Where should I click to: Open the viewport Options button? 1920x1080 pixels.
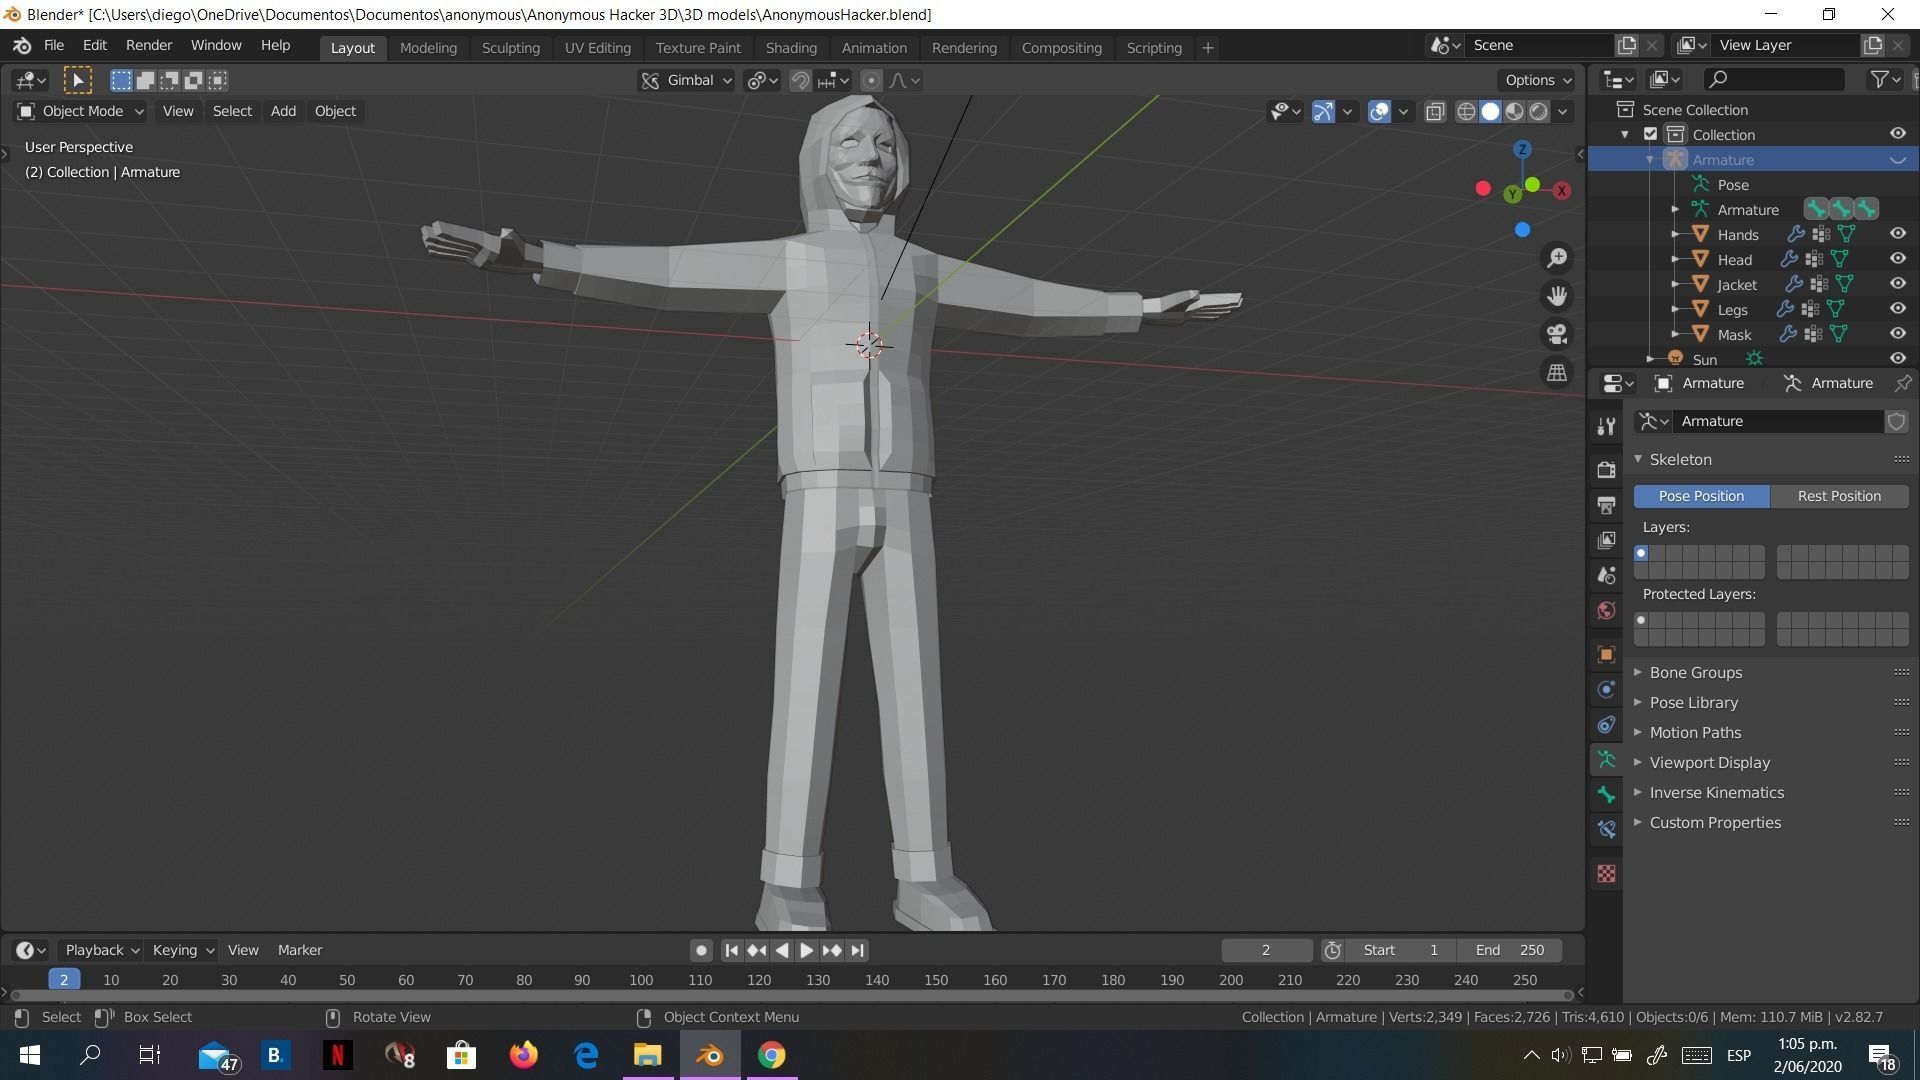(x=1538, y=80)
